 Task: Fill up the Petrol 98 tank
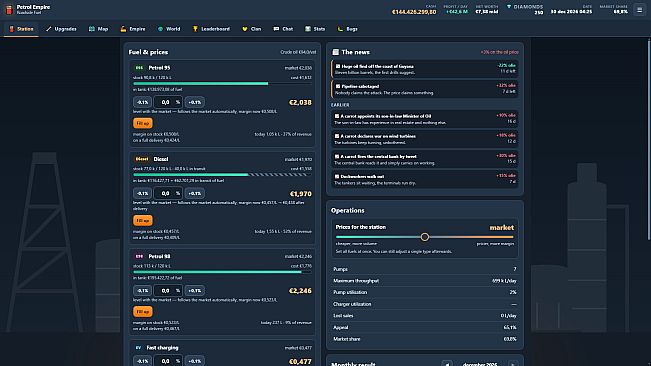pyautogui.click(x=142, y=312)
